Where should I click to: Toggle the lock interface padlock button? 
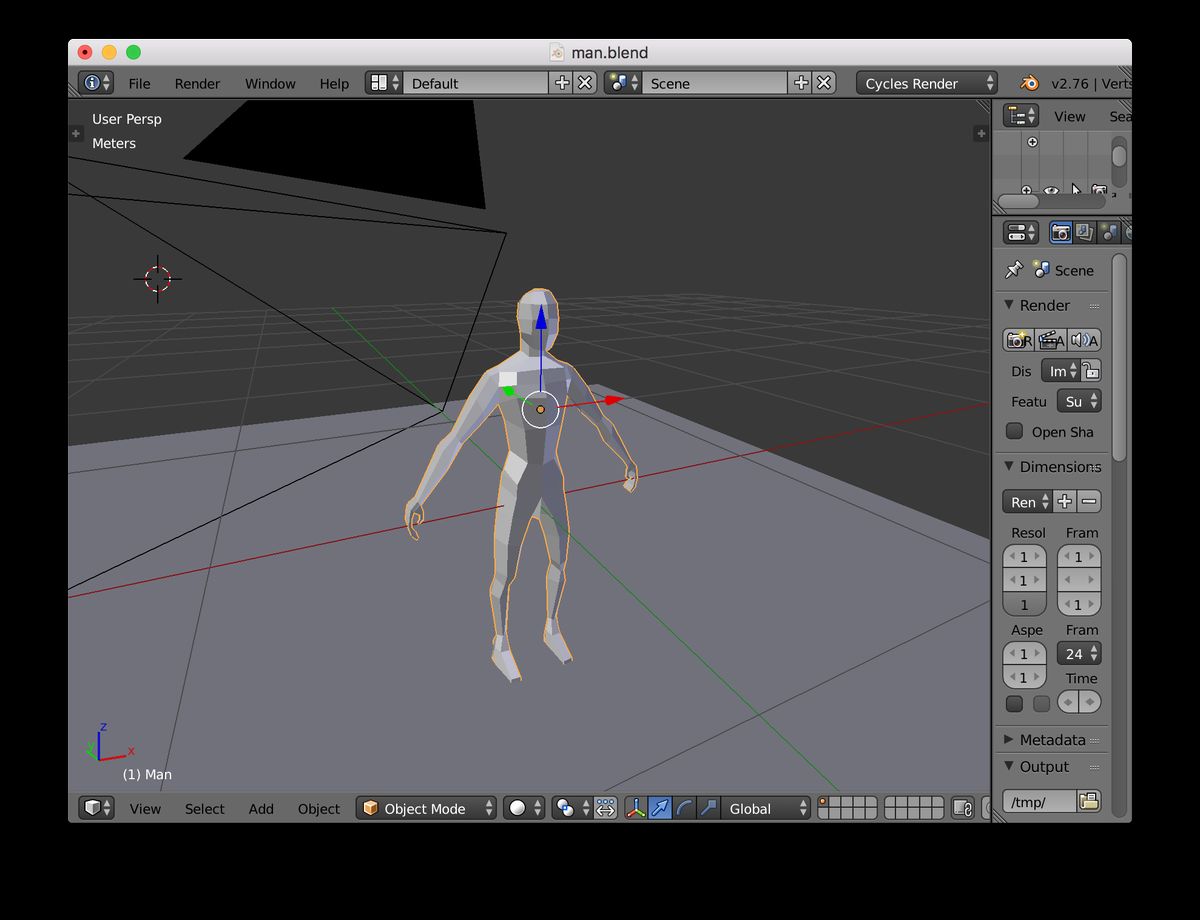coord(1091,371)
